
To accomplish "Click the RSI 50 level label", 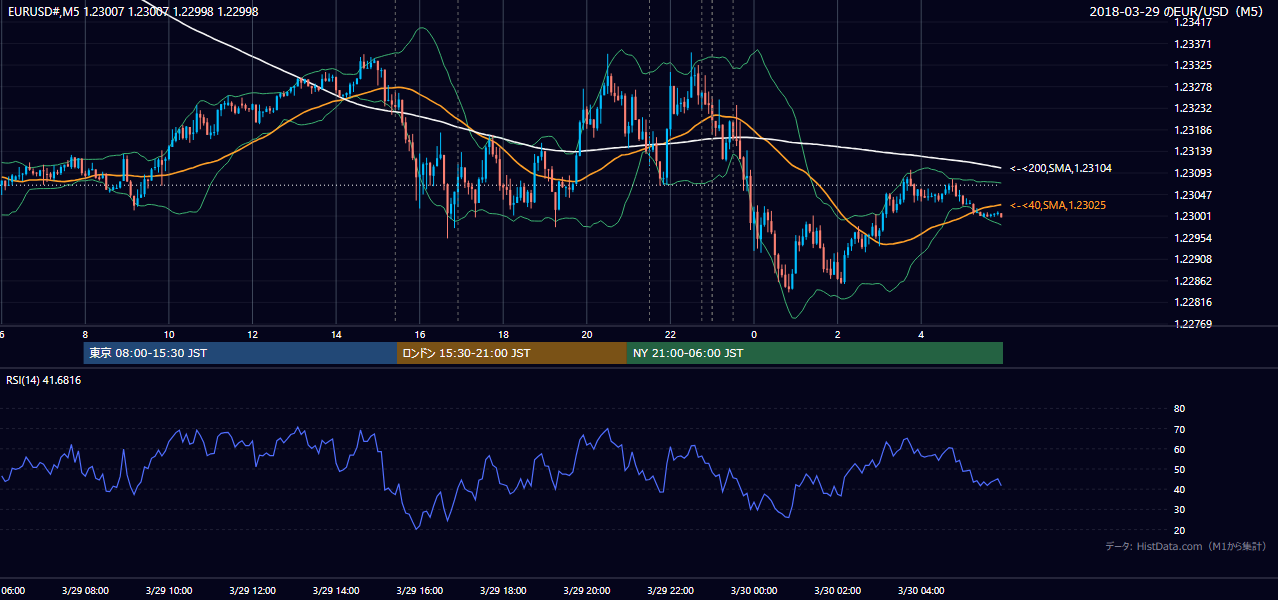I will [x=1179, y=469].
